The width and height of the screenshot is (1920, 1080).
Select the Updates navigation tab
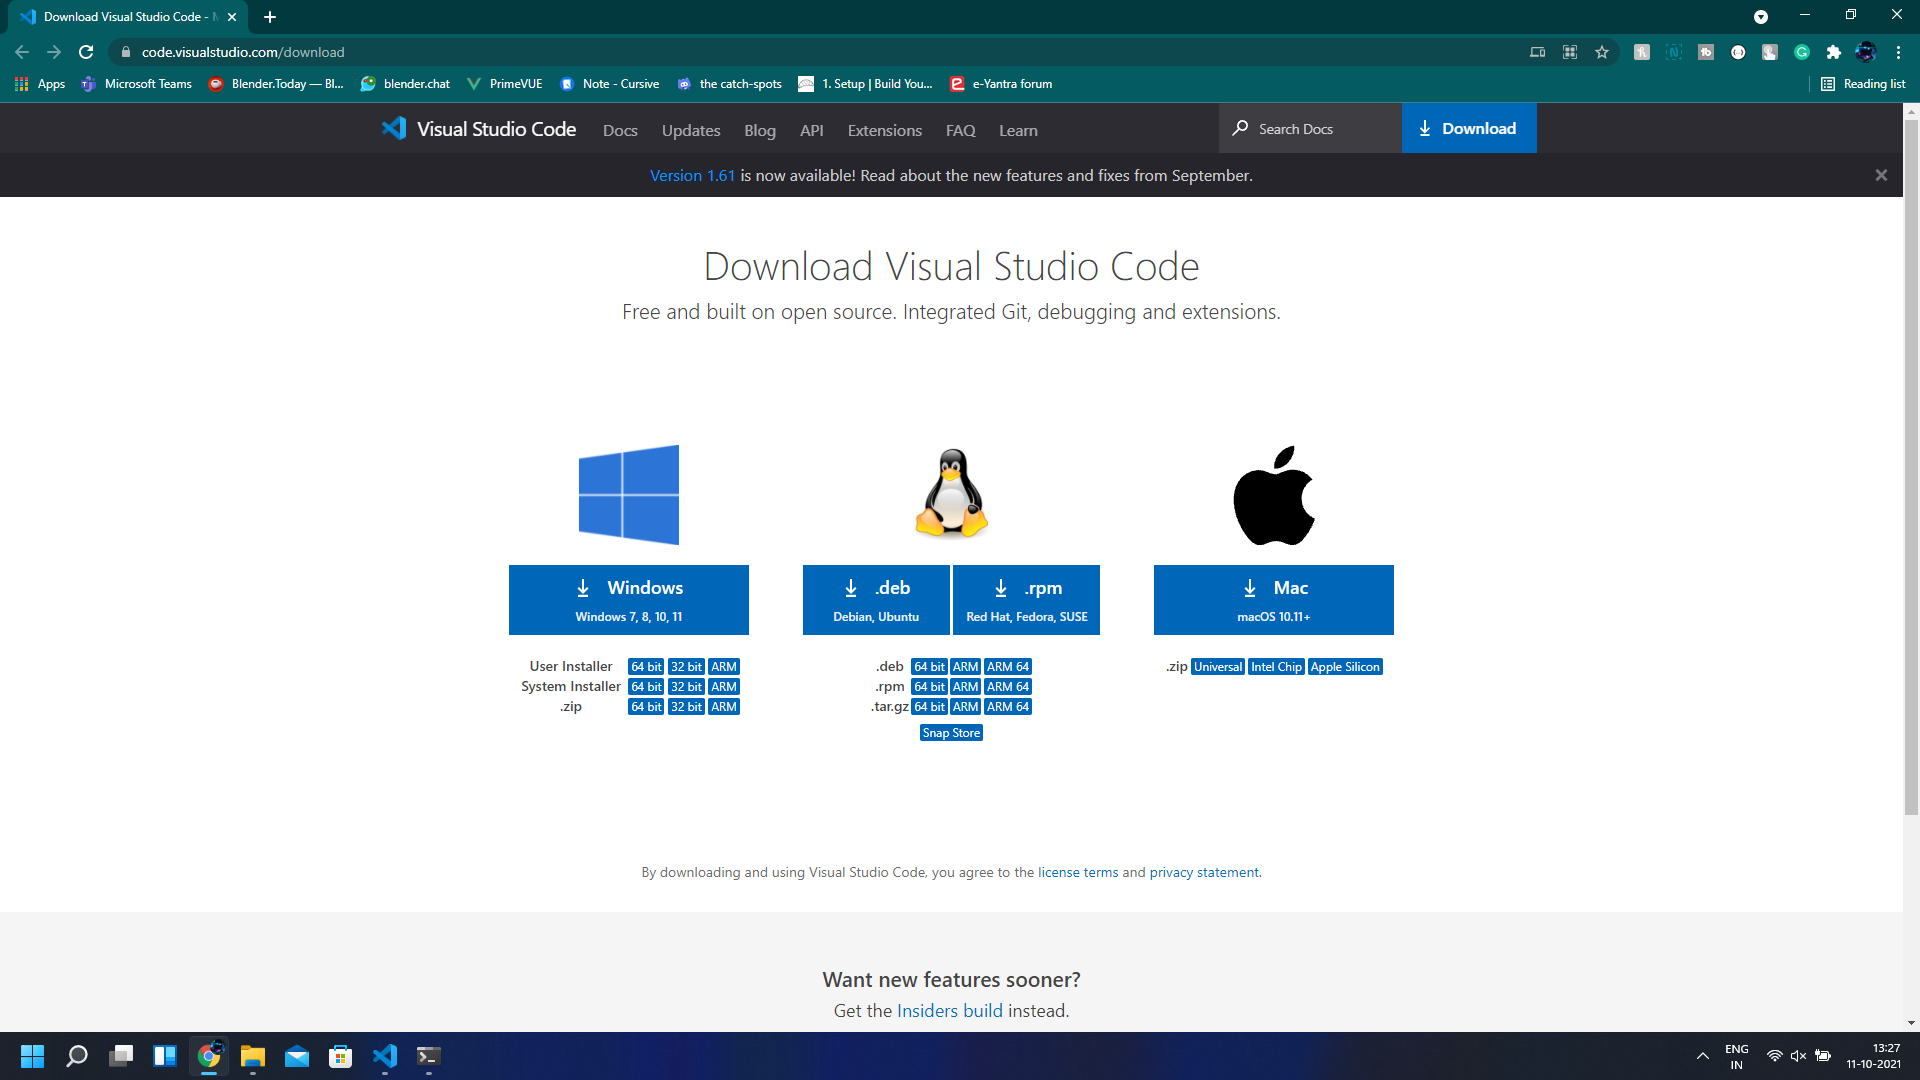[690, 128]
